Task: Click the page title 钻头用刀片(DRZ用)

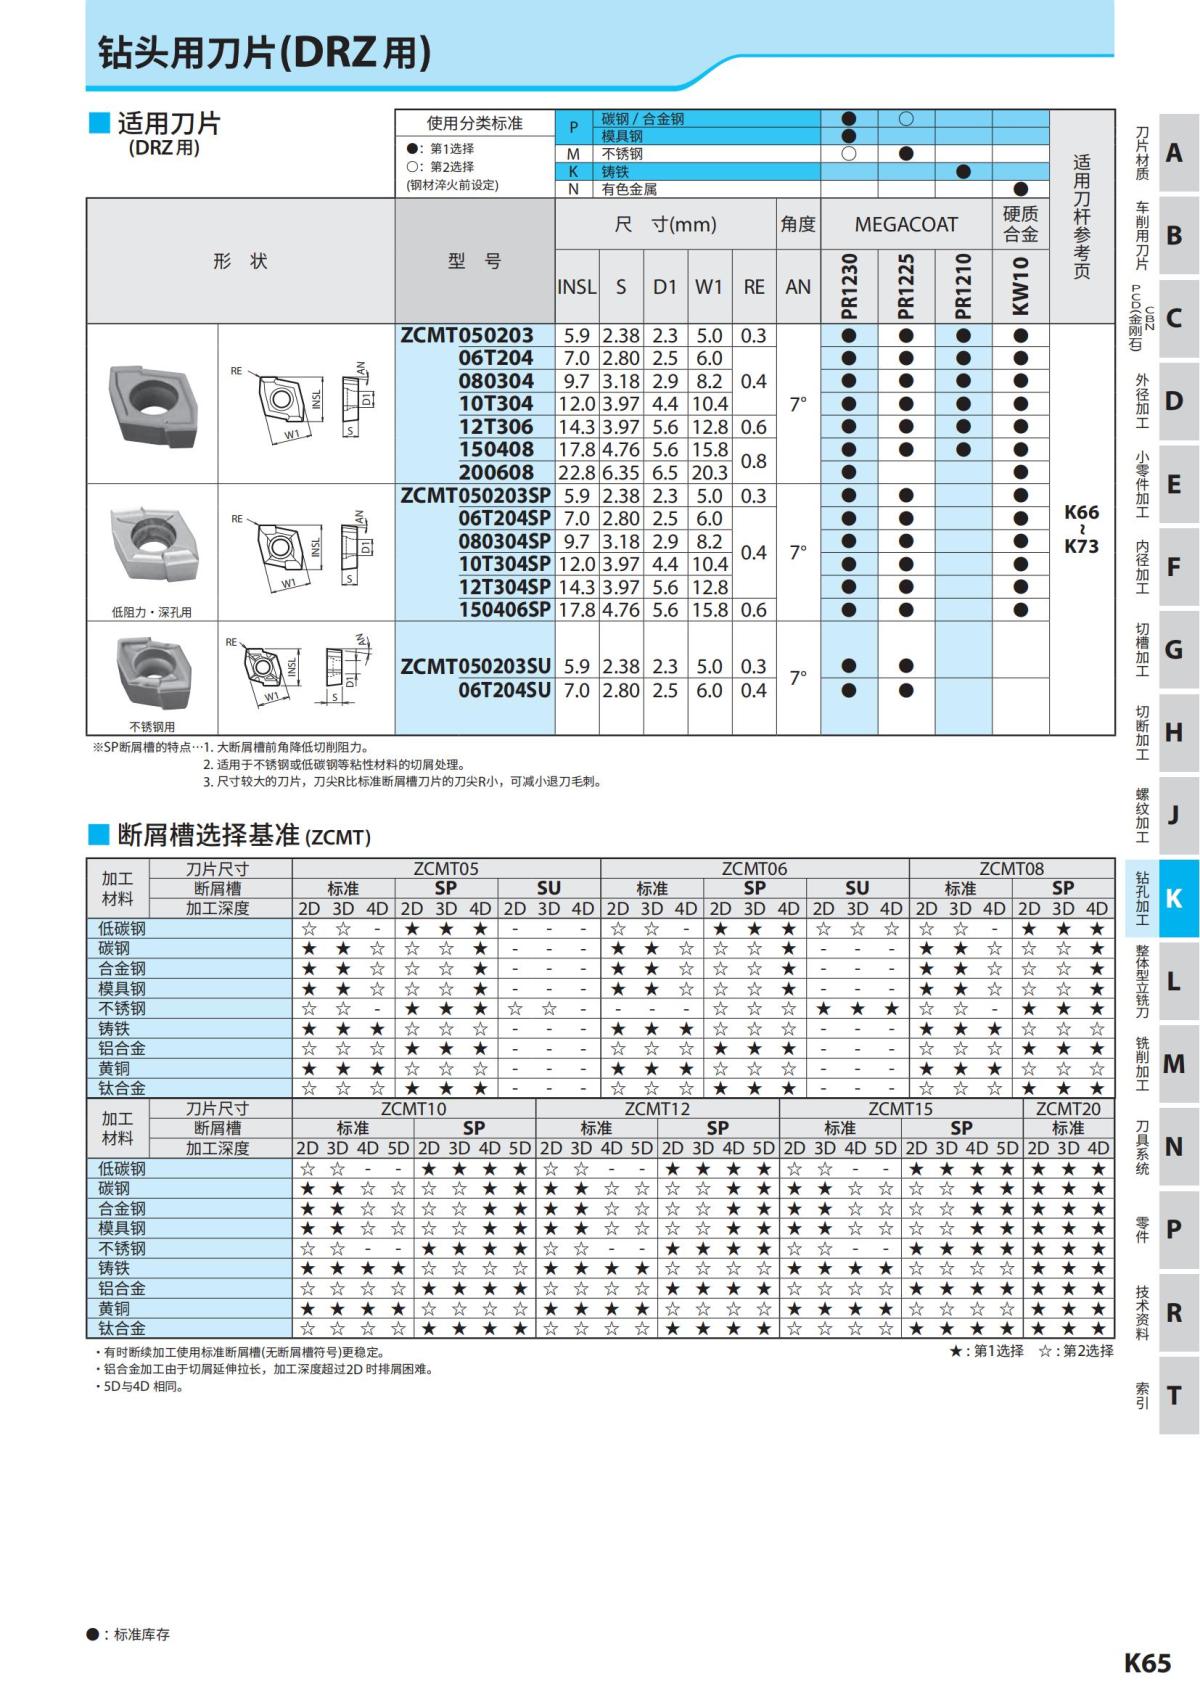Action: (265, 52)
